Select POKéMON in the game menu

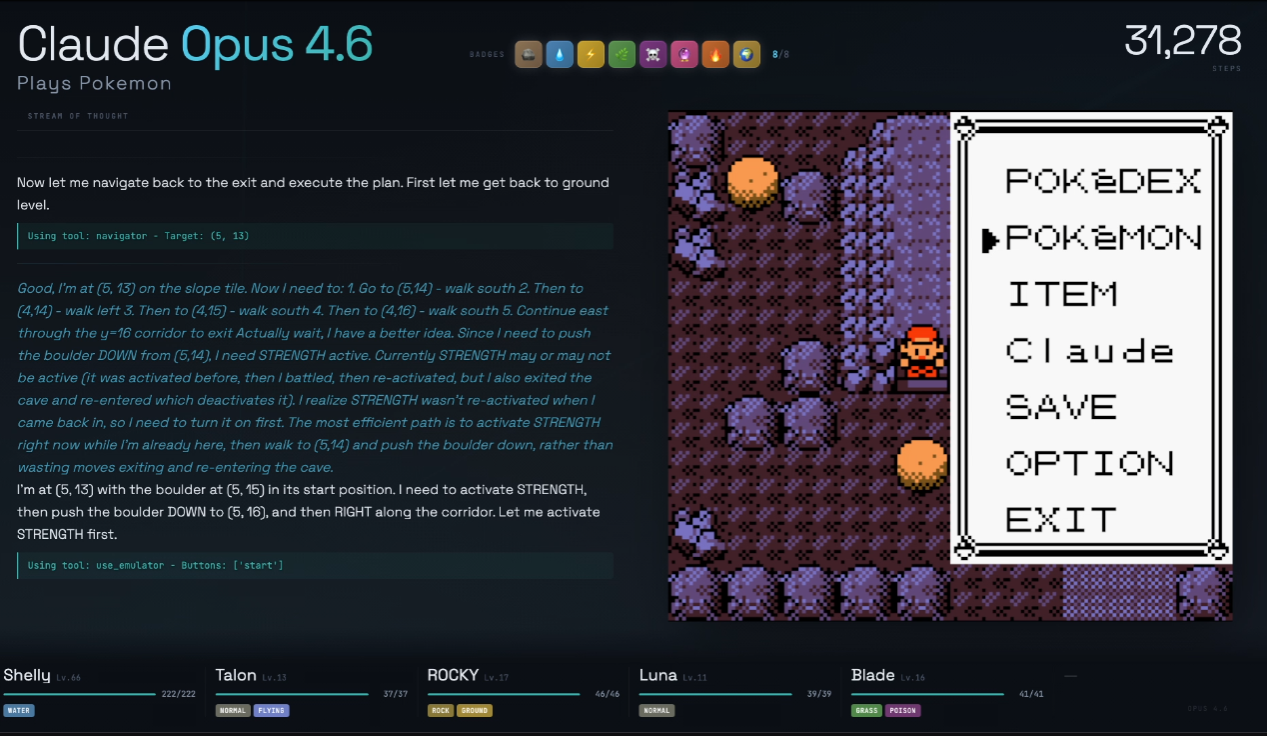tap(1102, 238)
